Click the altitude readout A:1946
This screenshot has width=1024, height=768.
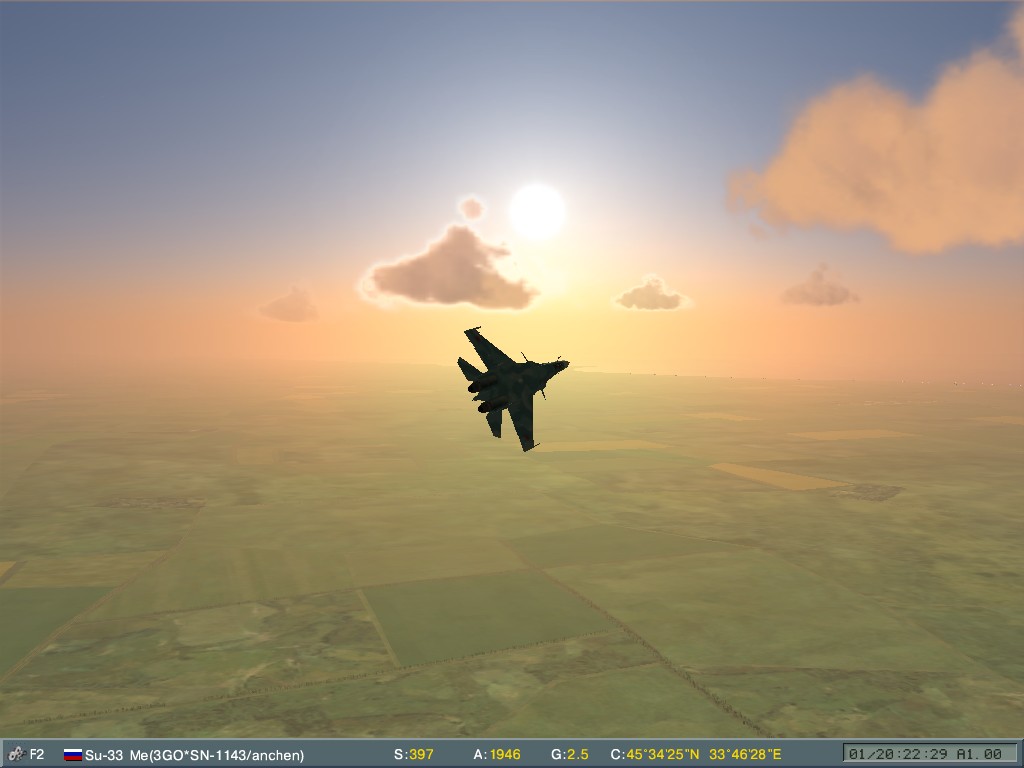click(497, 754)
